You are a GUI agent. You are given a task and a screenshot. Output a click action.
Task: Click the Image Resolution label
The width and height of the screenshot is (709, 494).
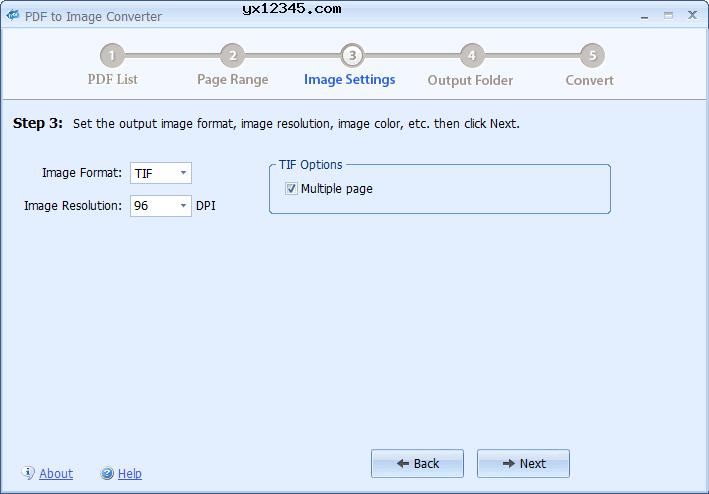tap(73, 206)
